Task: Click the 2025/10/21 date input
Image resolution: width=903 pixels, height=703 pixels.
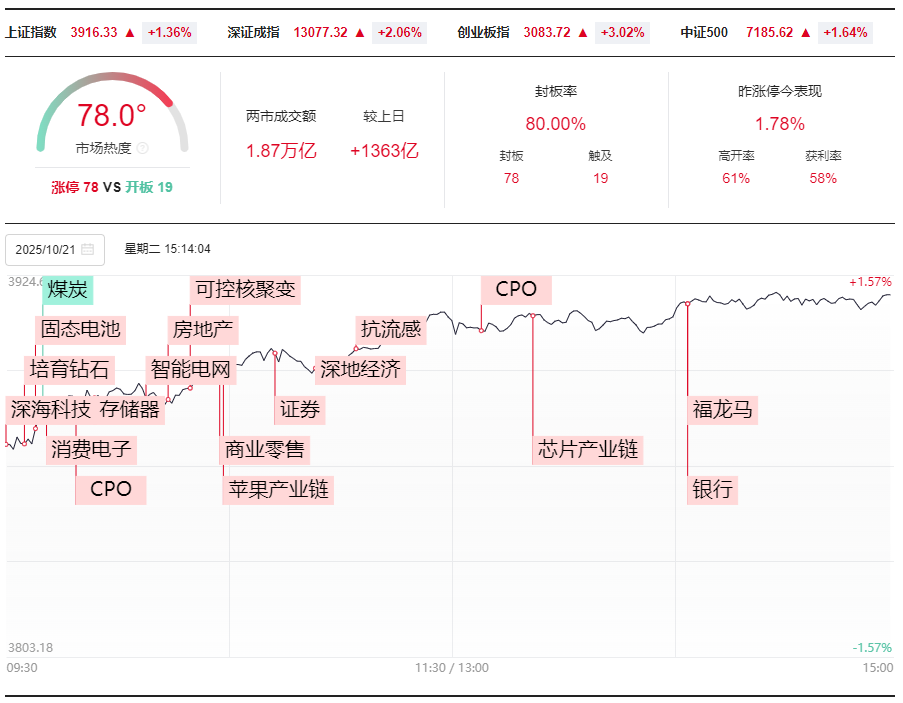Action: pos(46,249)
